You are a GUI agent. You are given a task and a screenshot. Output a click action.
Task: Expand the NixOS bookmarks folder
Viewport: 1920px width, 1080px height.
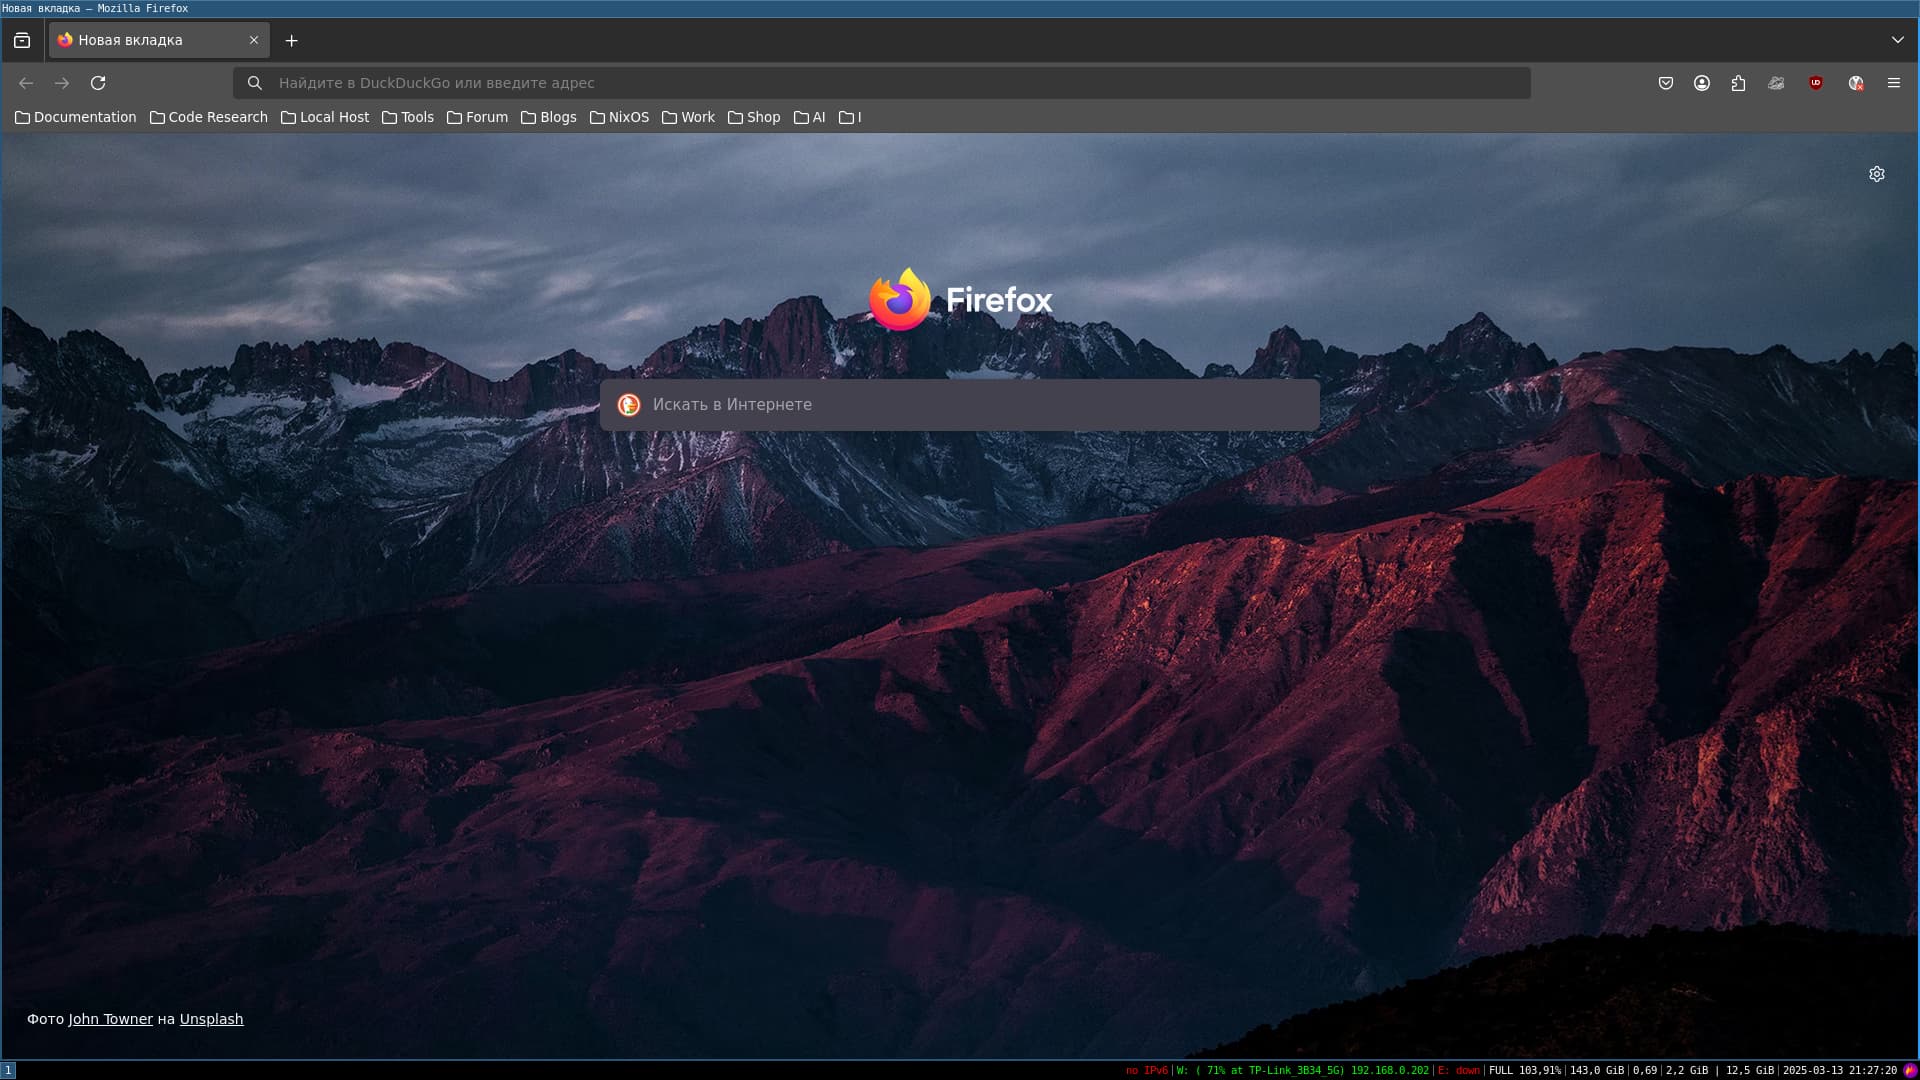[x=619, y=117]
